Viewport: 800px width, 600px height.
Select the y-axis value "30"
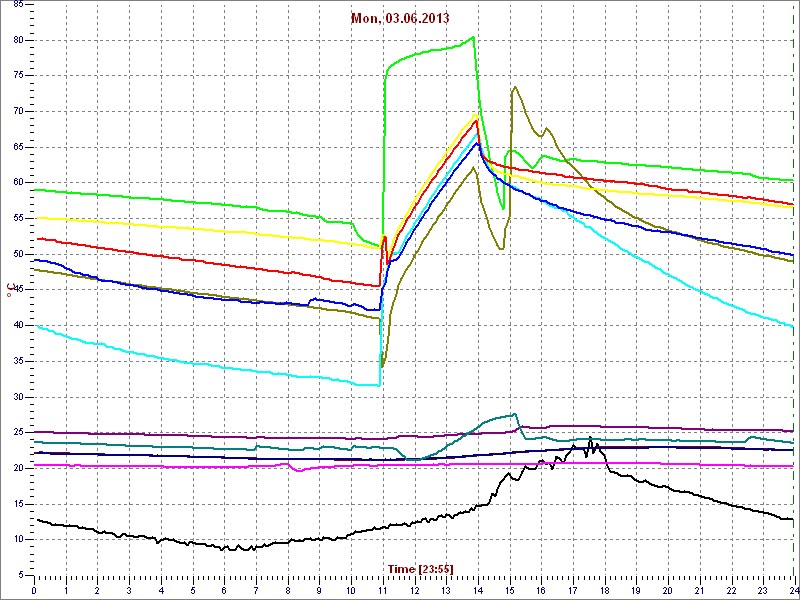(18, 397)
